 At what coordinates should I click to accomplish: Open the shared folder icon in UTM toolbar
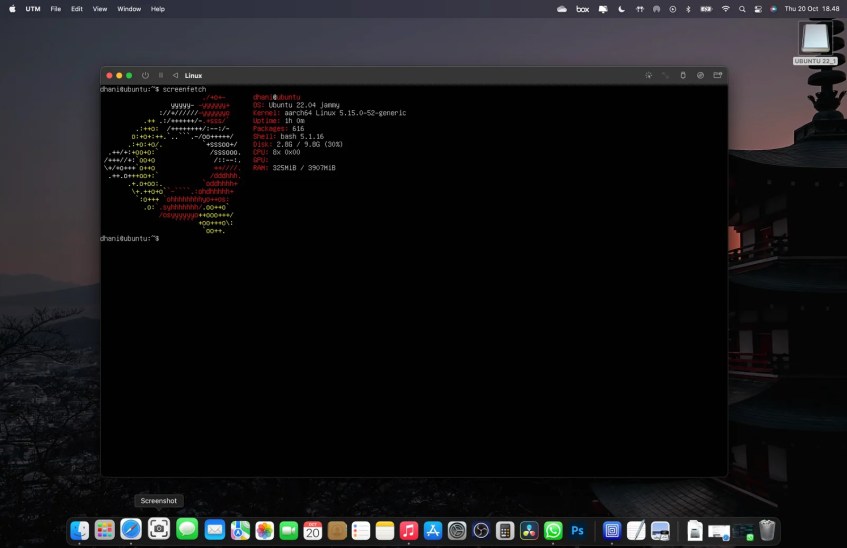click(717, 76)
